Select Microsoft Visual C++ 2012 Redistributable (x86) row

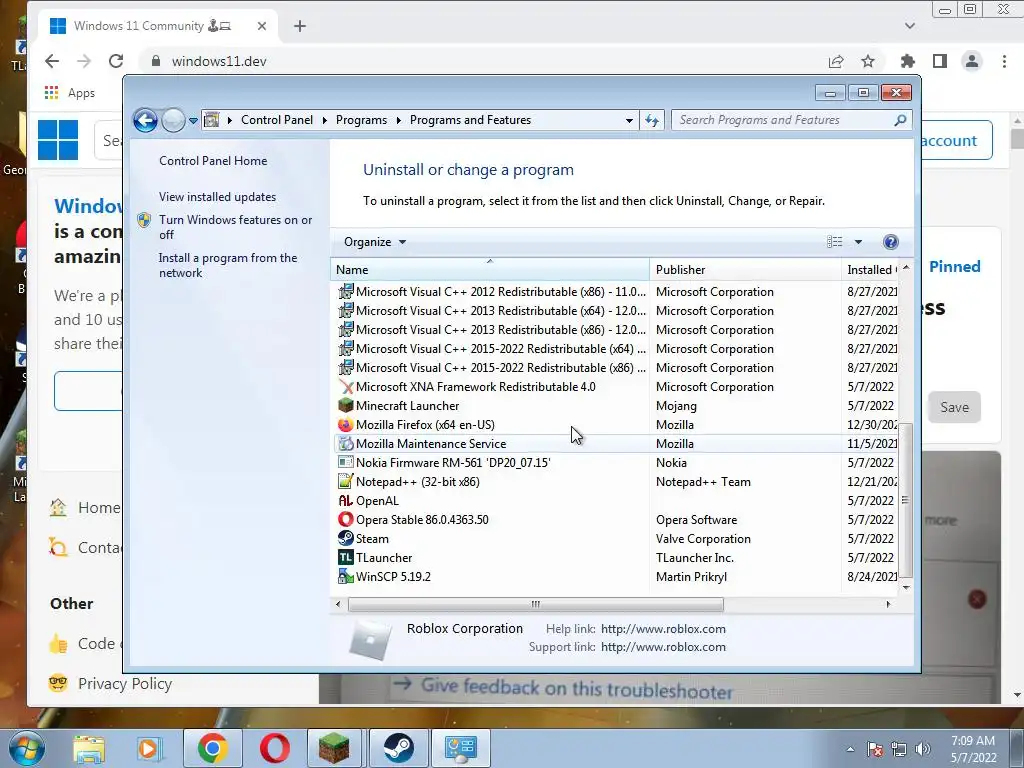617,292
